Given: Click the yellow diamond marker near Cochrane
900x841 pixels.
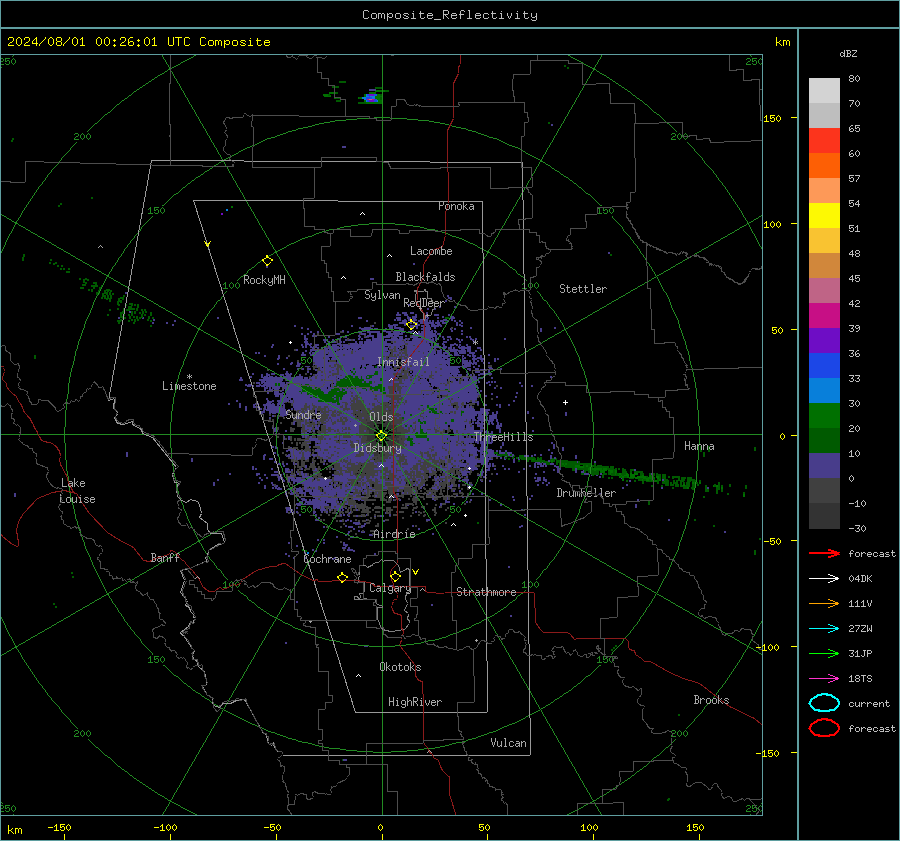Looking at the screenshot, I should pyautogui.click(x=343, y=577).
